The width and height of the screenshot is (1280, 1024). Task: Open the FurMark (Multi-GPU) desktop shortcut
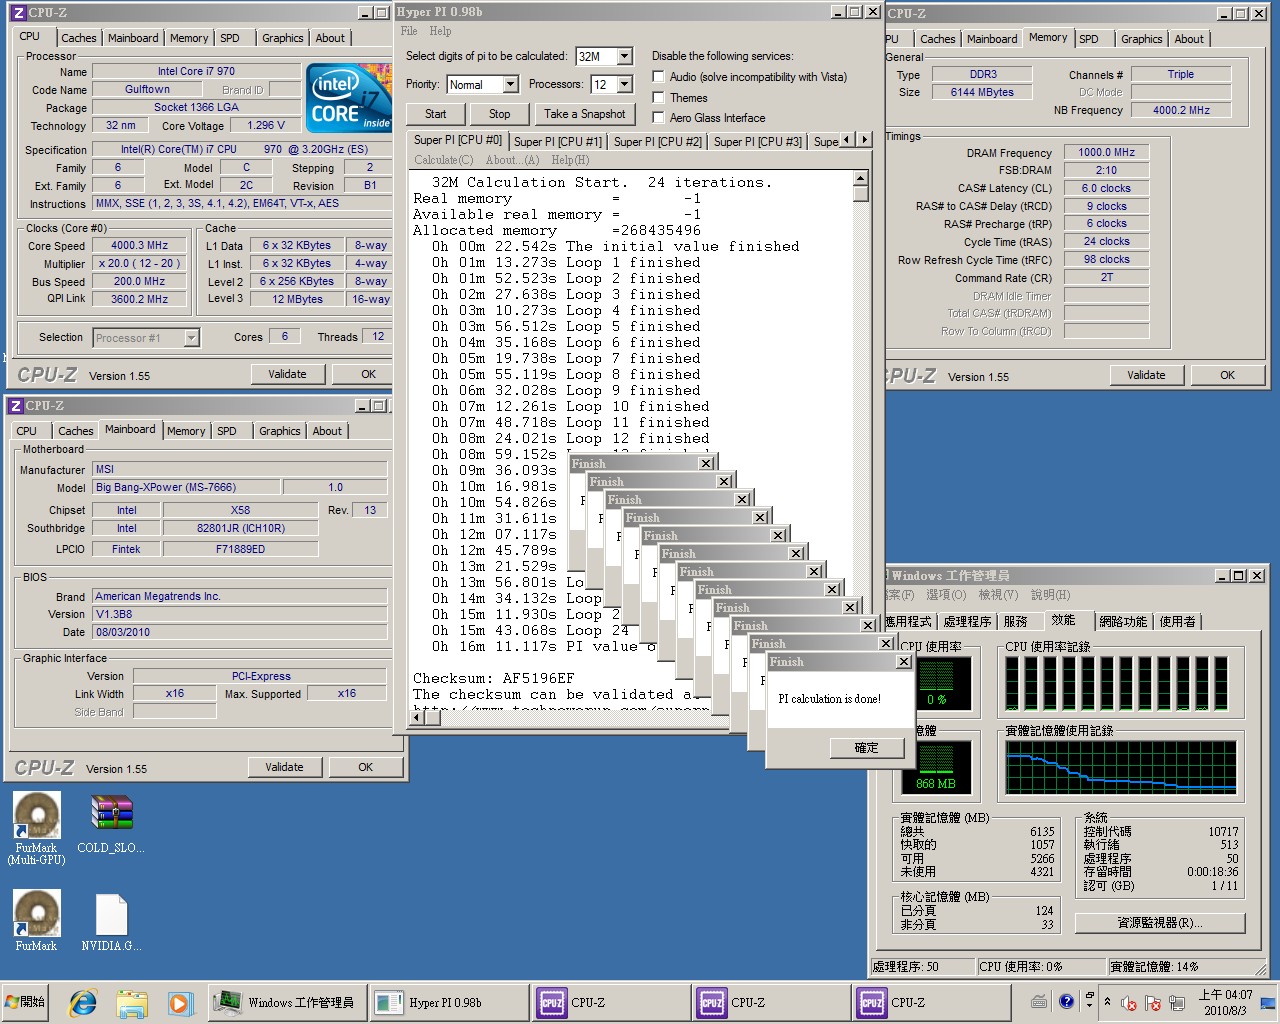[36, 828]
